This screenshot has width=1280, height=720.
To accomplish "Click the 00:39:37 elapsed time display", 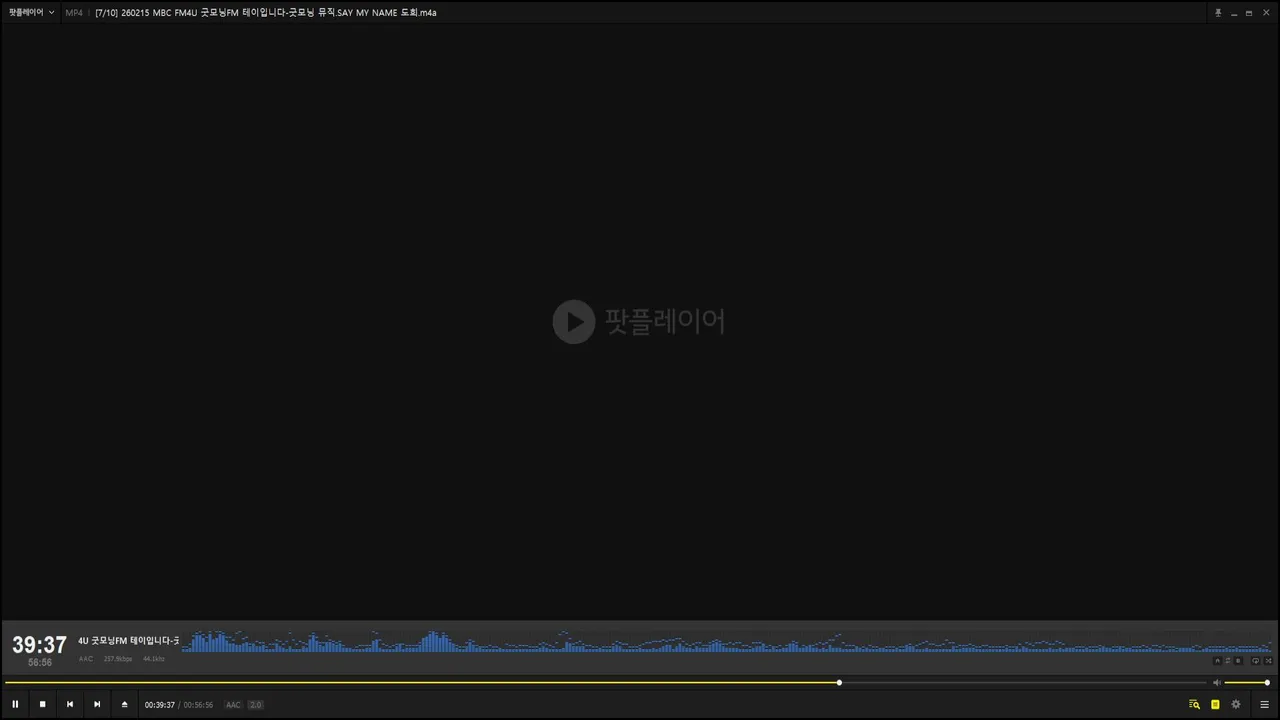I will coord(160,705).
